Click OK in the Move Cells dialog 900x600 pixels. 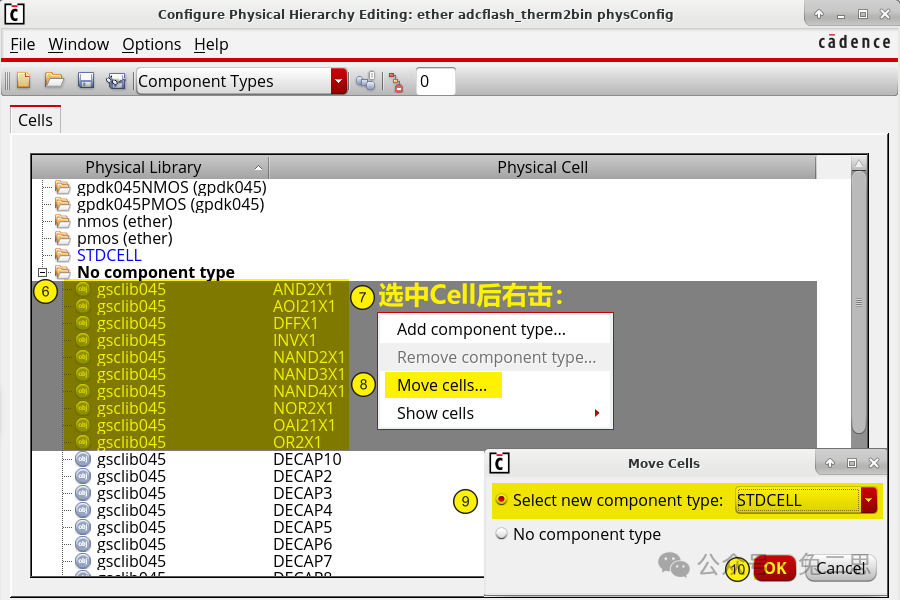coord(774,568)
